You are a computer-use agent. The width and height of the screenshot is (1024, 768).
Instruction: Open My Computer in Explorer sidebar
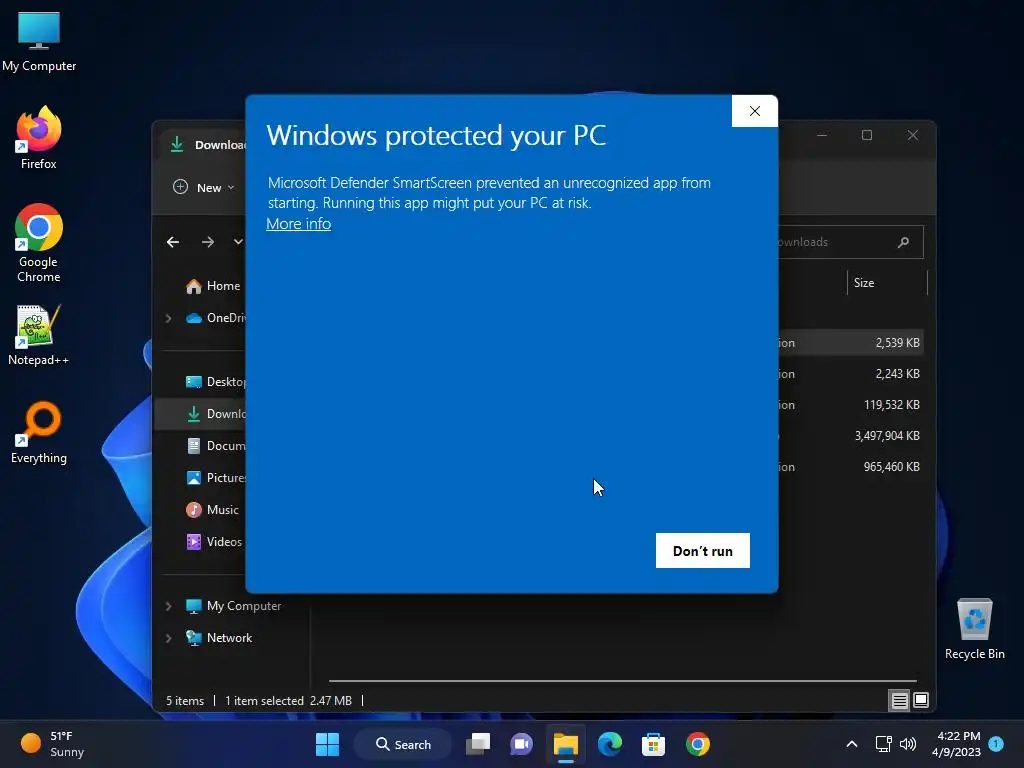(233, 606)
